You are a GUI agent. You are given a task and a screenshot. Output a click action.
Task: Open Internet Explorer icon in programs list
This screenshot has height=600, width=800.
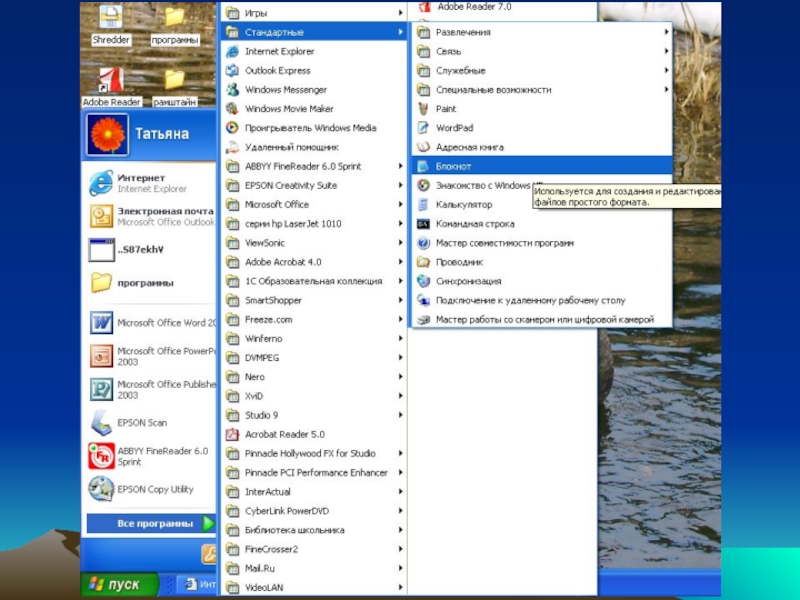[x=232, y=52]
